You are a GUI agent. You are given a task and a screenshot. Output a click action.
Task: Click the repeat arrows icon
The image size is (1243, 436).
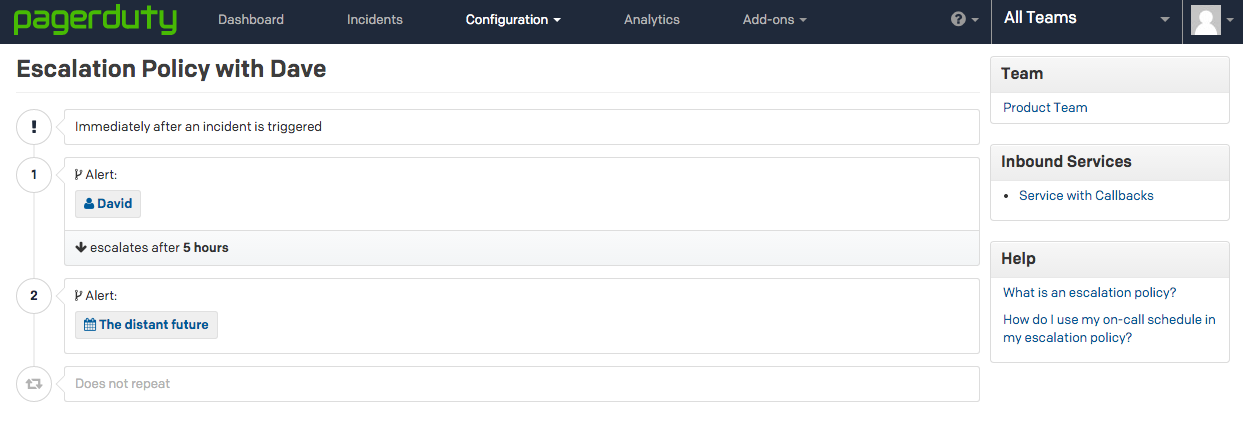point(34,384)
